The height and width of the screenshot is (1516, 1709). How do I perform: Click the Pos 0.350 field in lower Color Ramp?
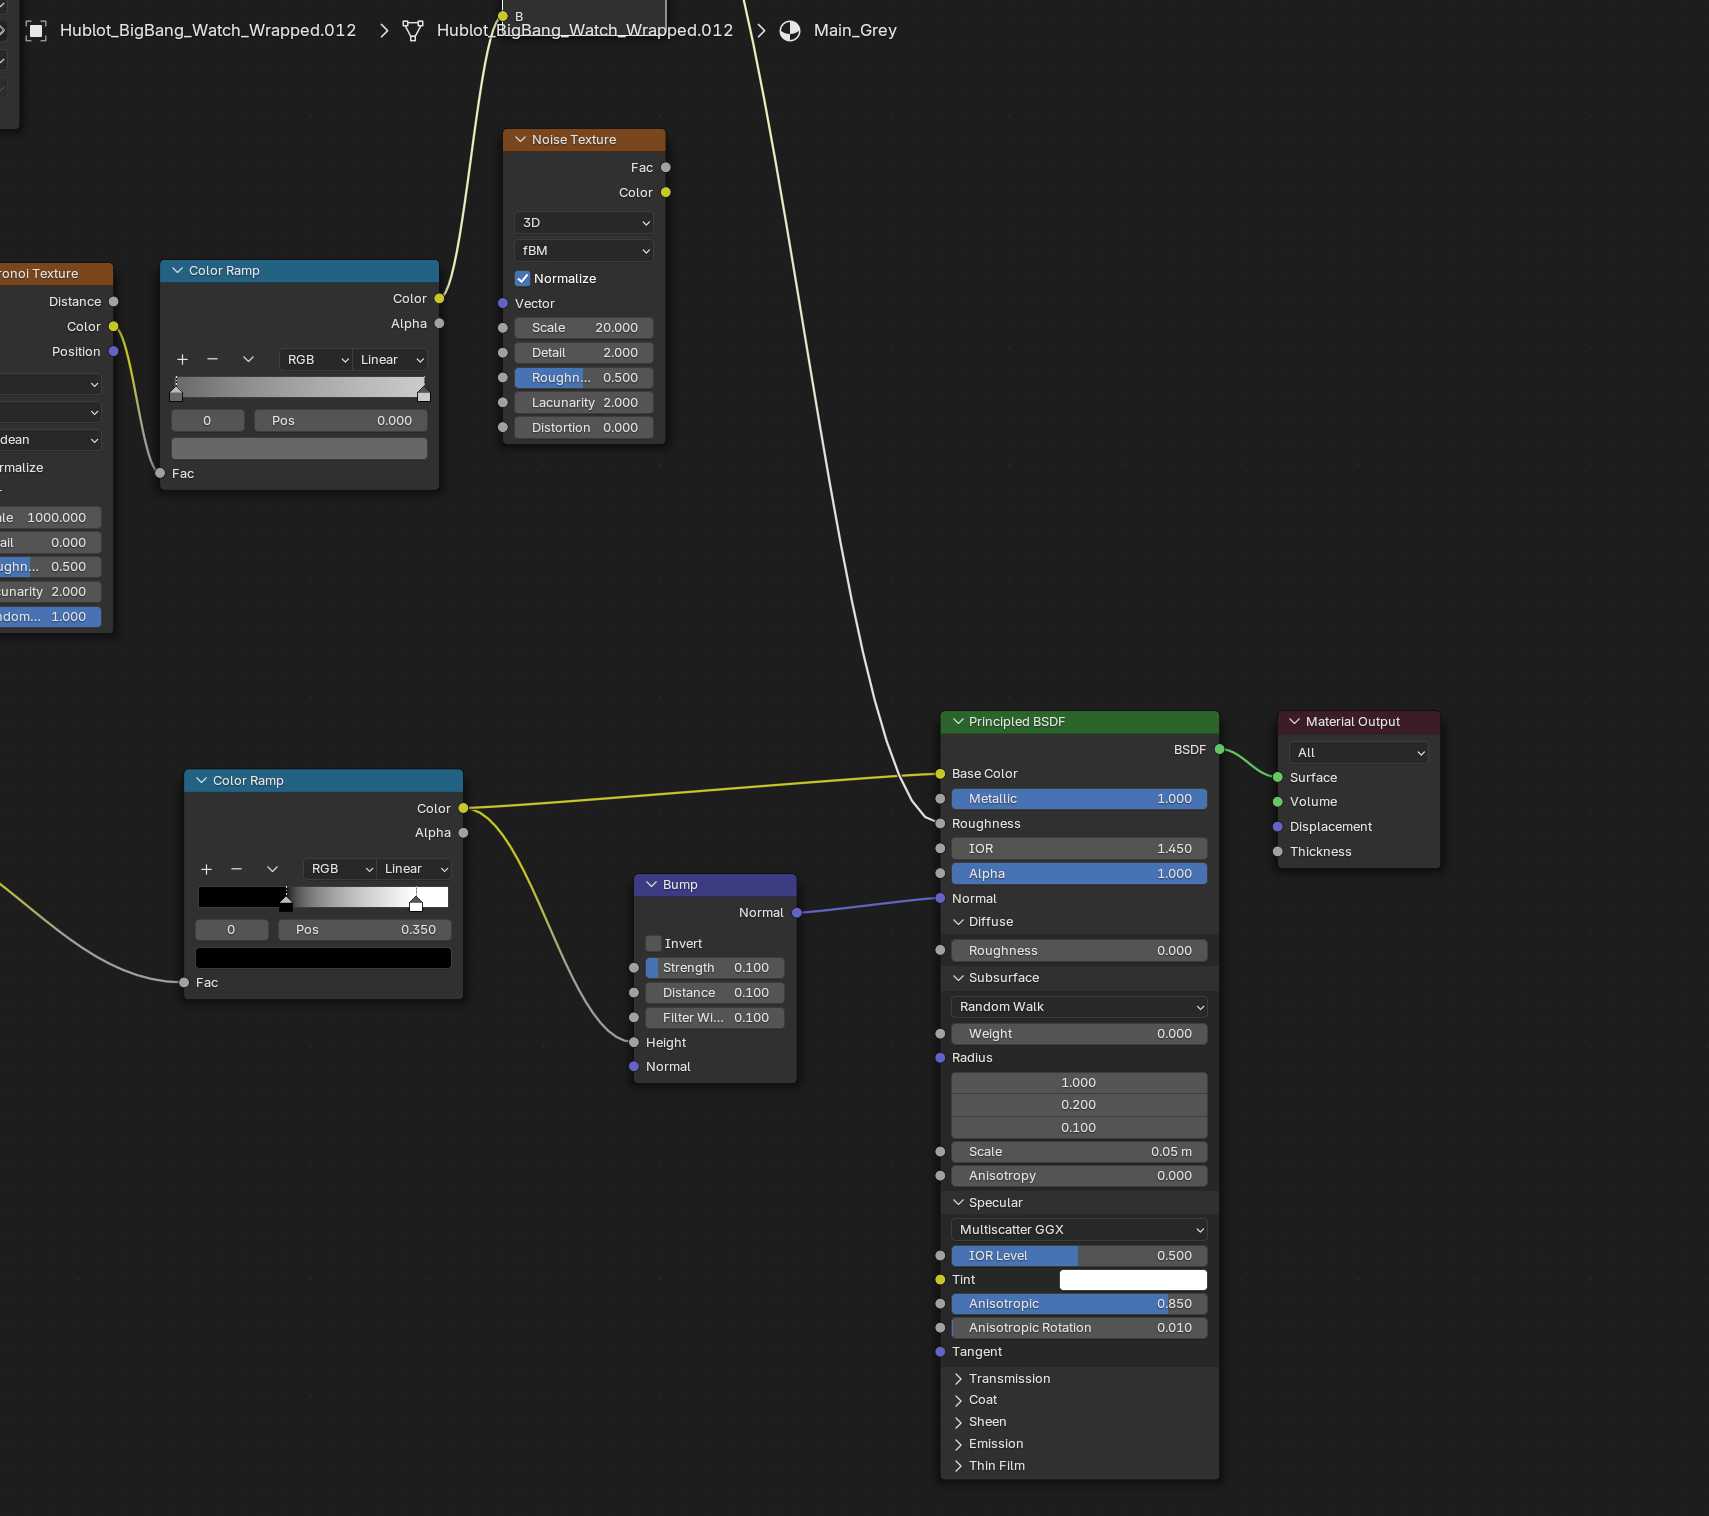365,930
